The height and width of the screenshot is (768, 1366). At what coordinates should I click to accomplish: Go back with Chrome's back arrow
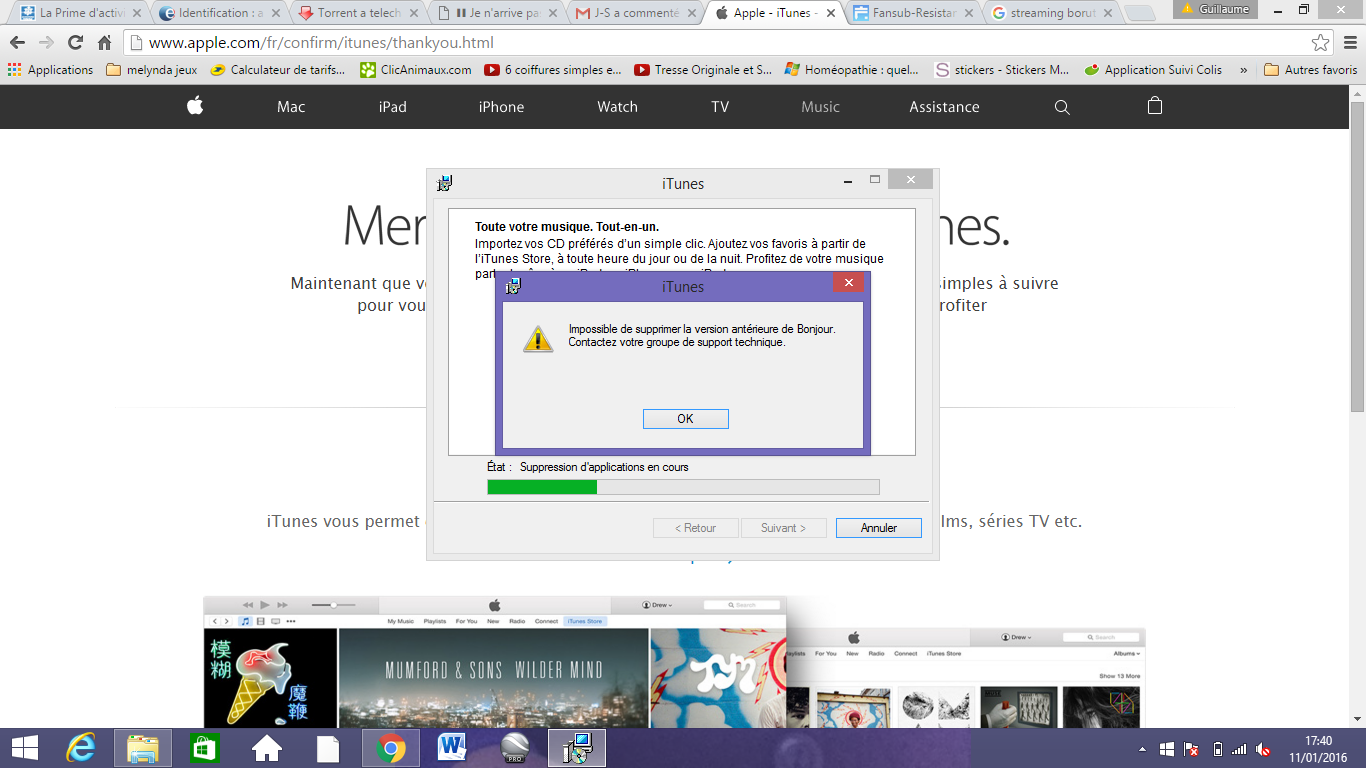pos(18,43)
